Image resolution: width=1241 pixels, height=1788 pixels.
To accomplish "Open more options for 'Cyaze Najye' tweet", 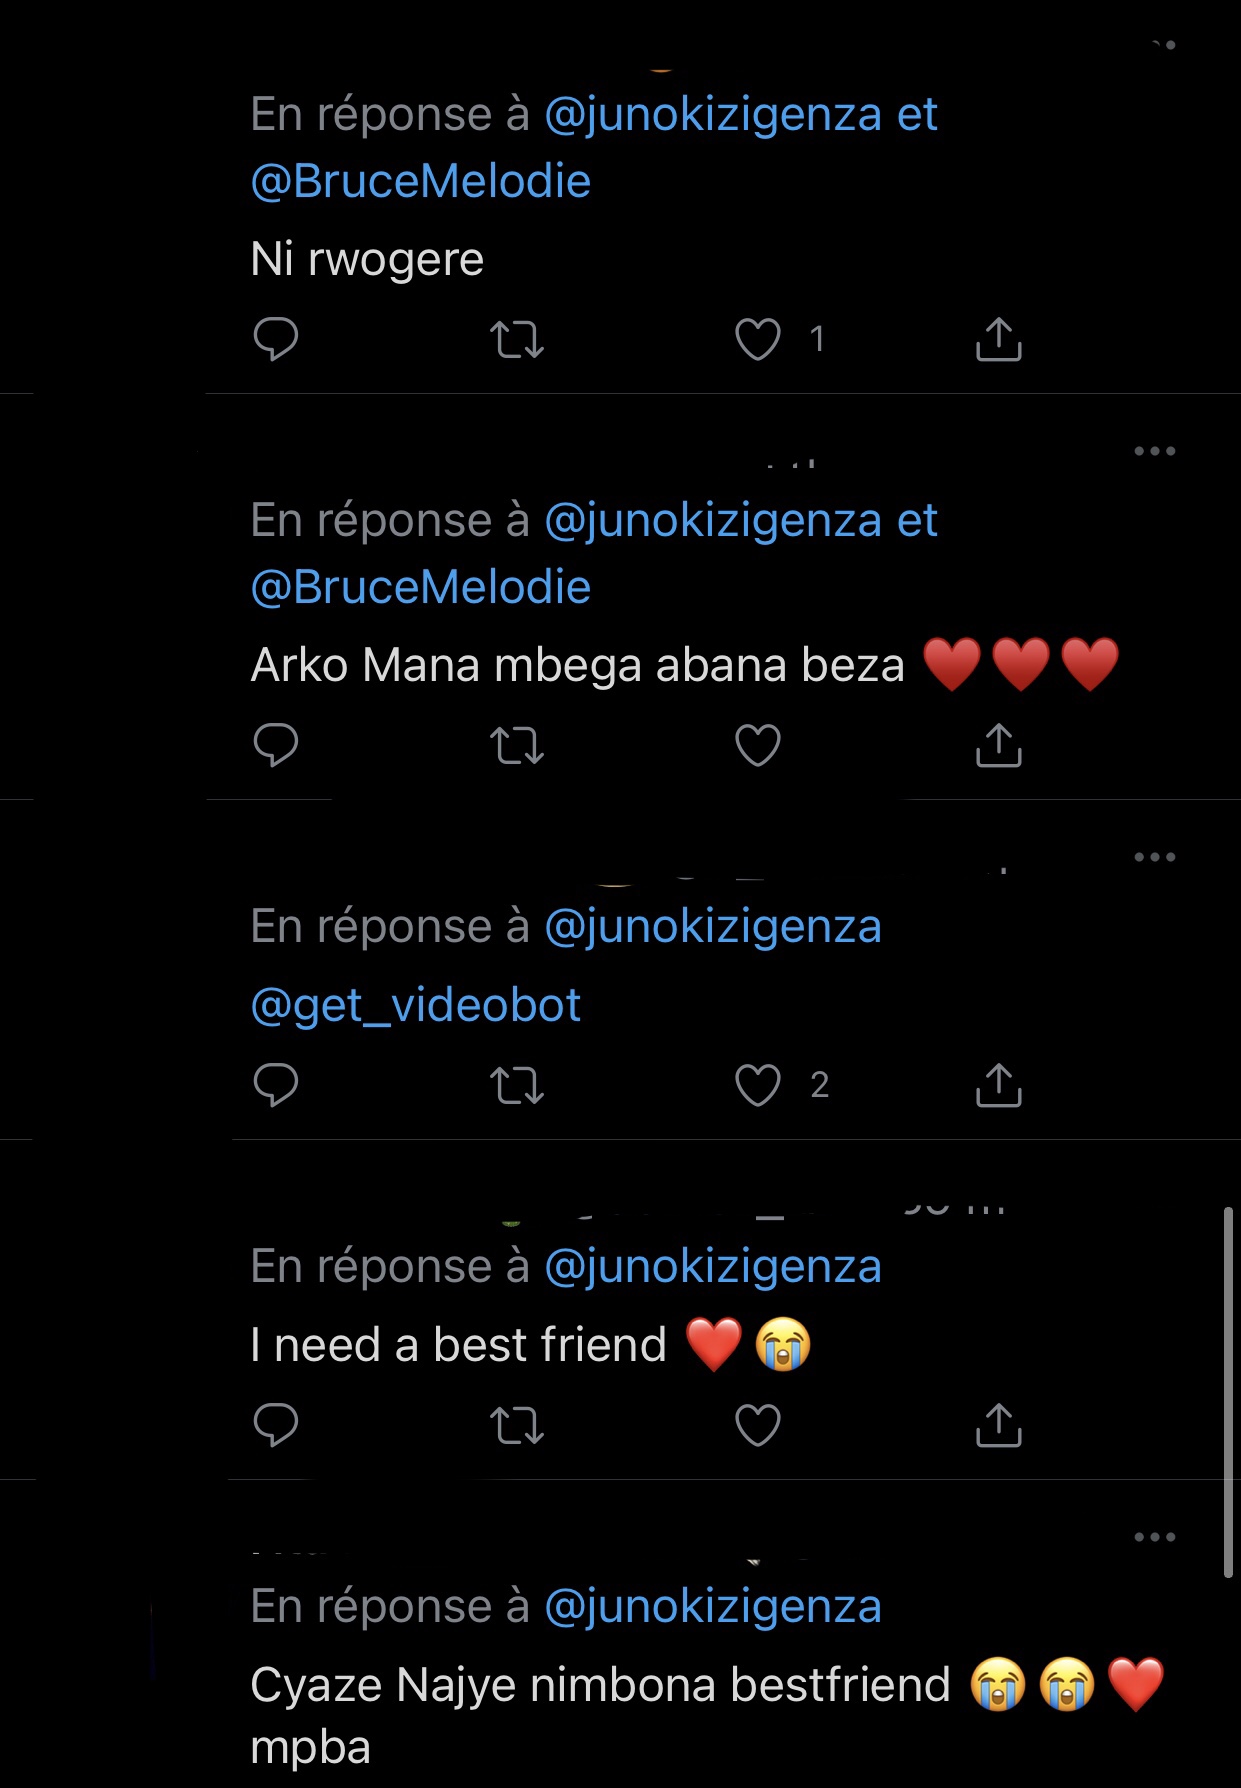I will (x=1154, y=1537).
